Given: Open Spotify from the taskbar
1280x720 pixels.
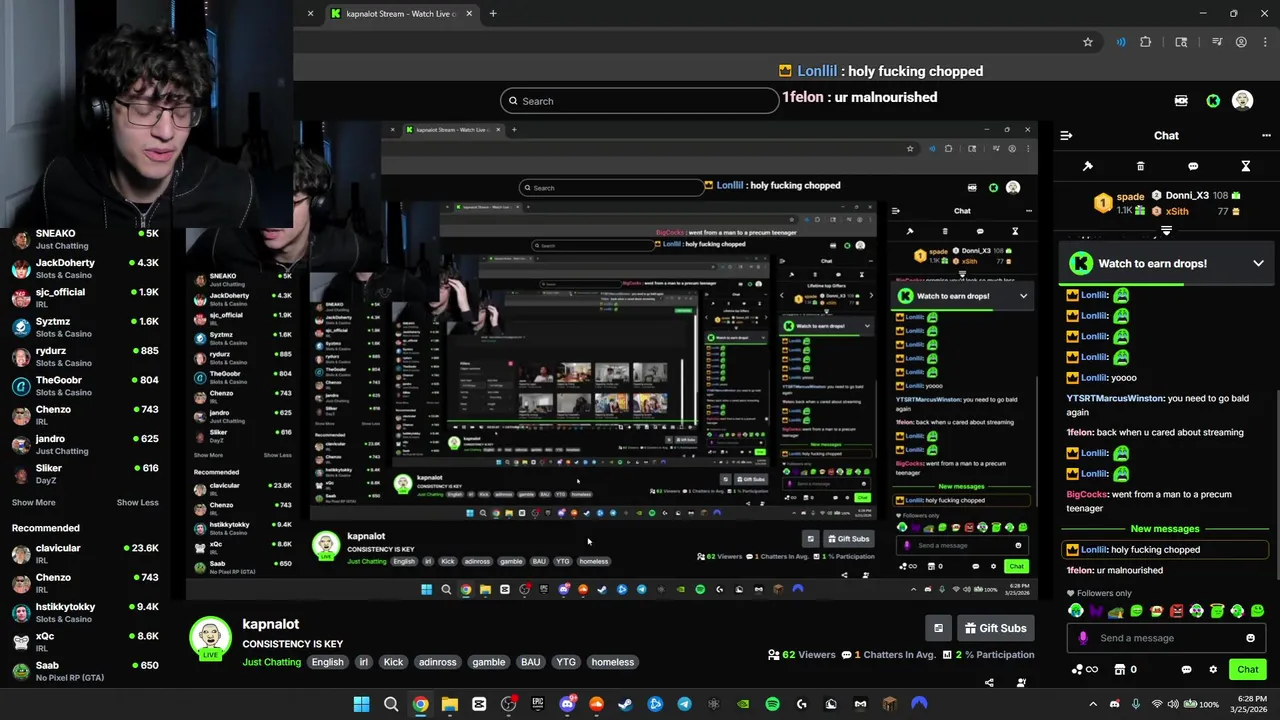Looking at the screenshot, I should (772, 704).
